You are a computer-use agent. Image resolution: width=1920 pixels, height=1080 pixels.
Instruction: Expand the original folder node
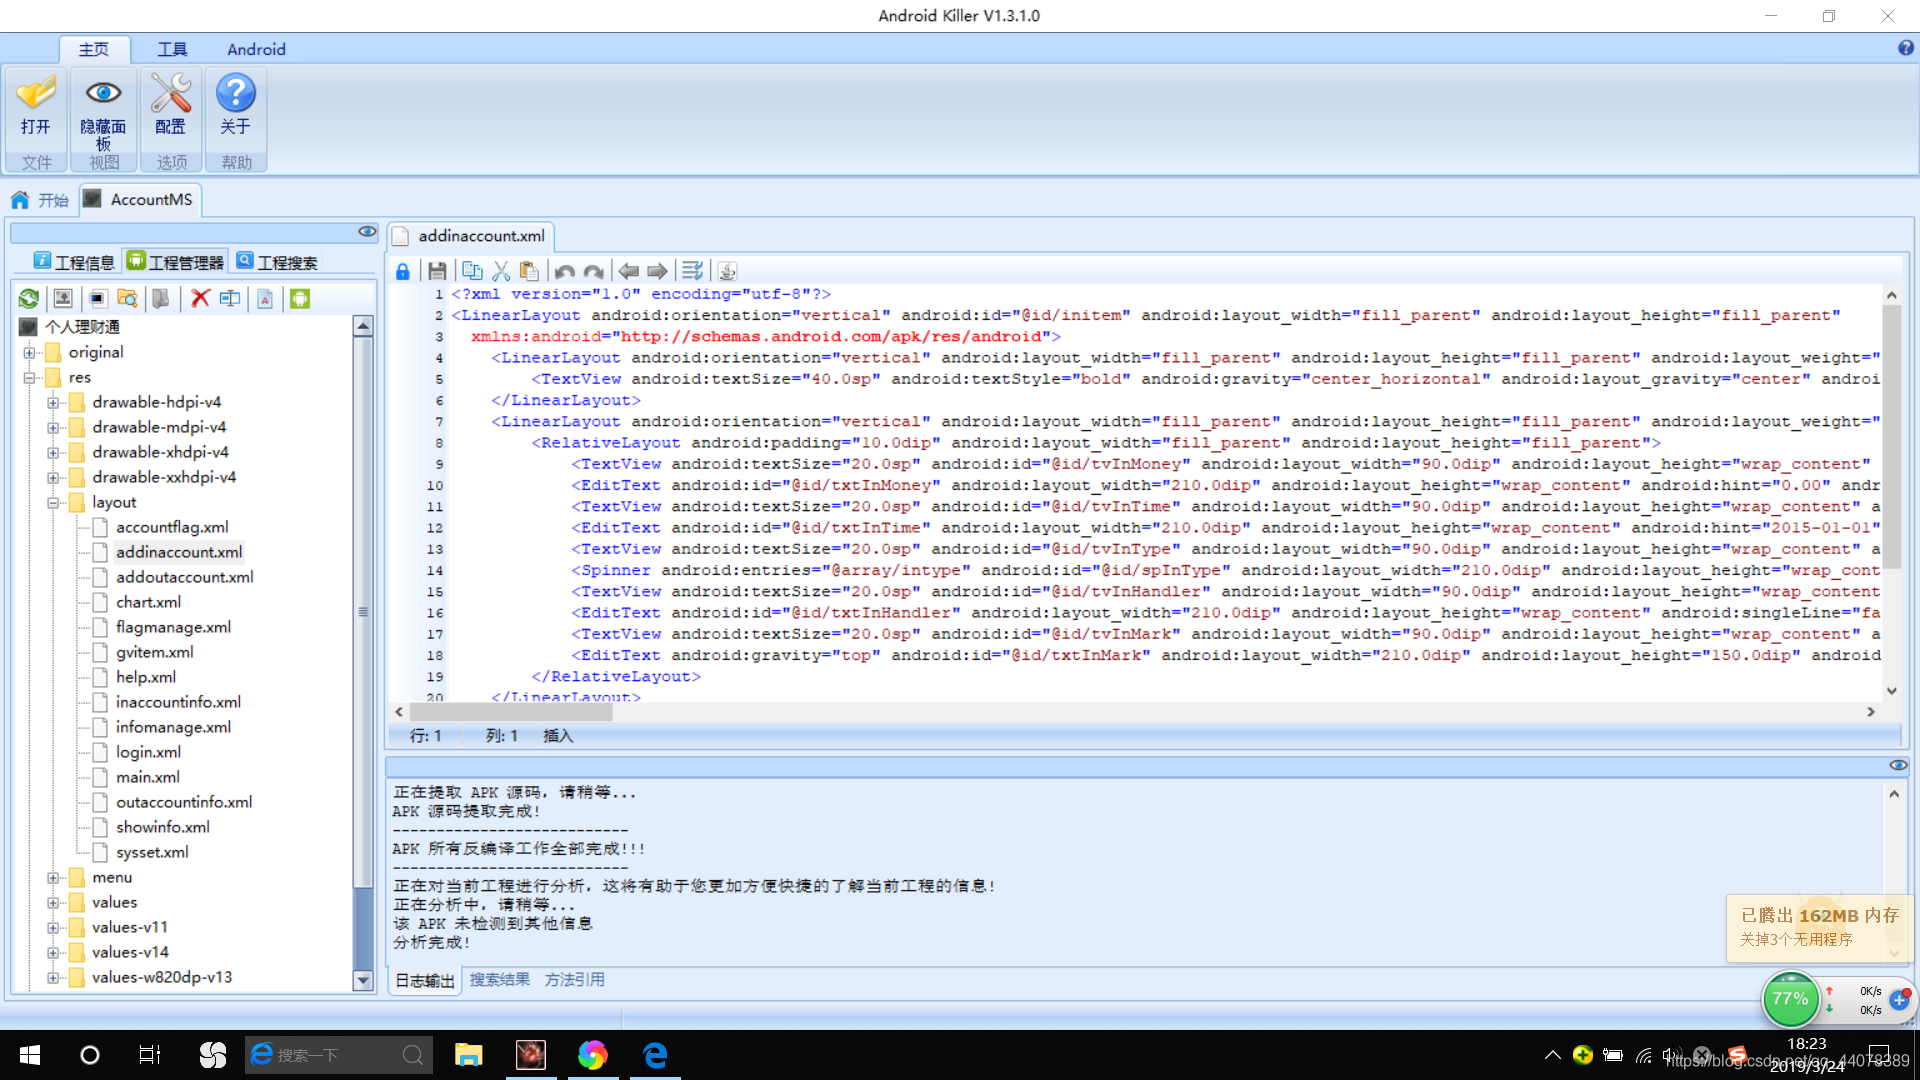29,352
